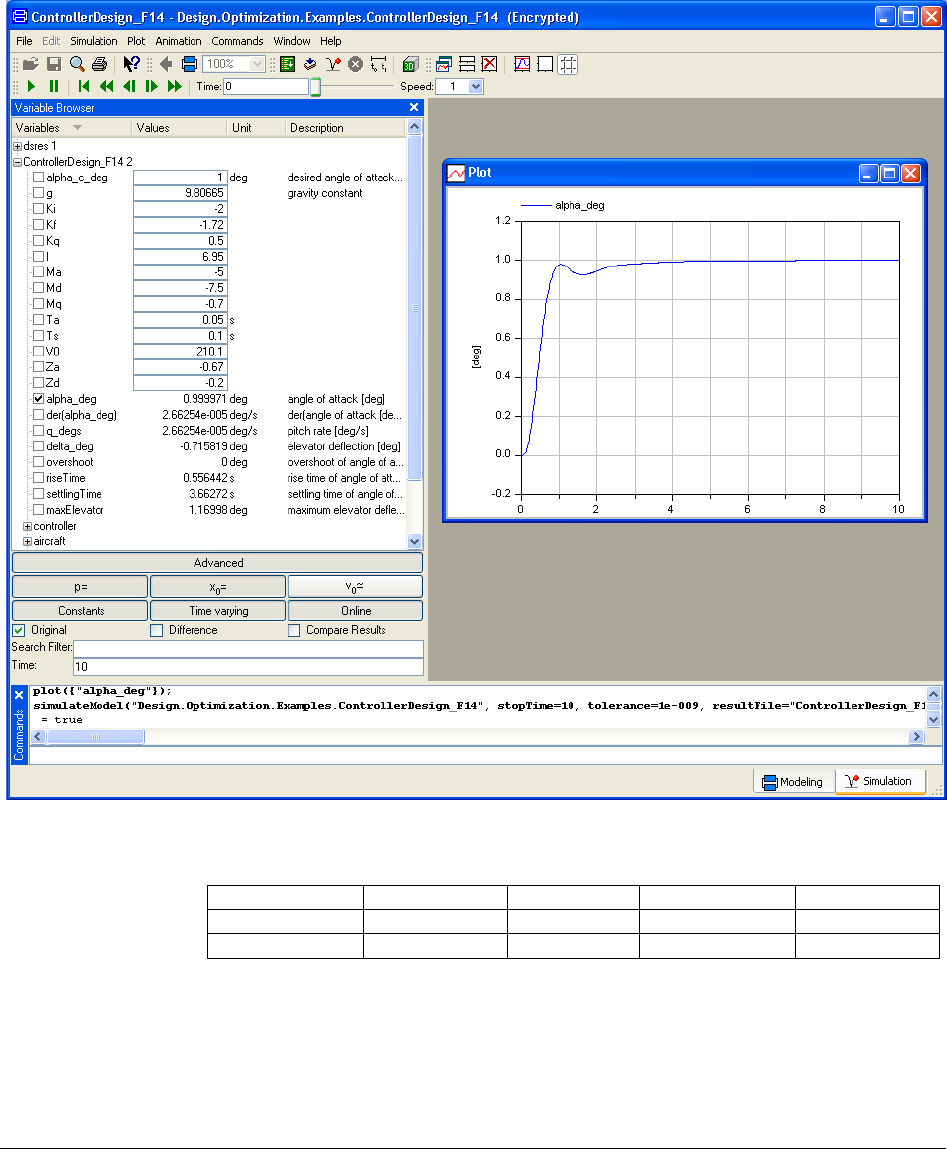This screenshot has width=947, height=1149.
Task: Check the alpha_c_deg variable checkbox
Action: pyautogui.click(x=39, y=177)
